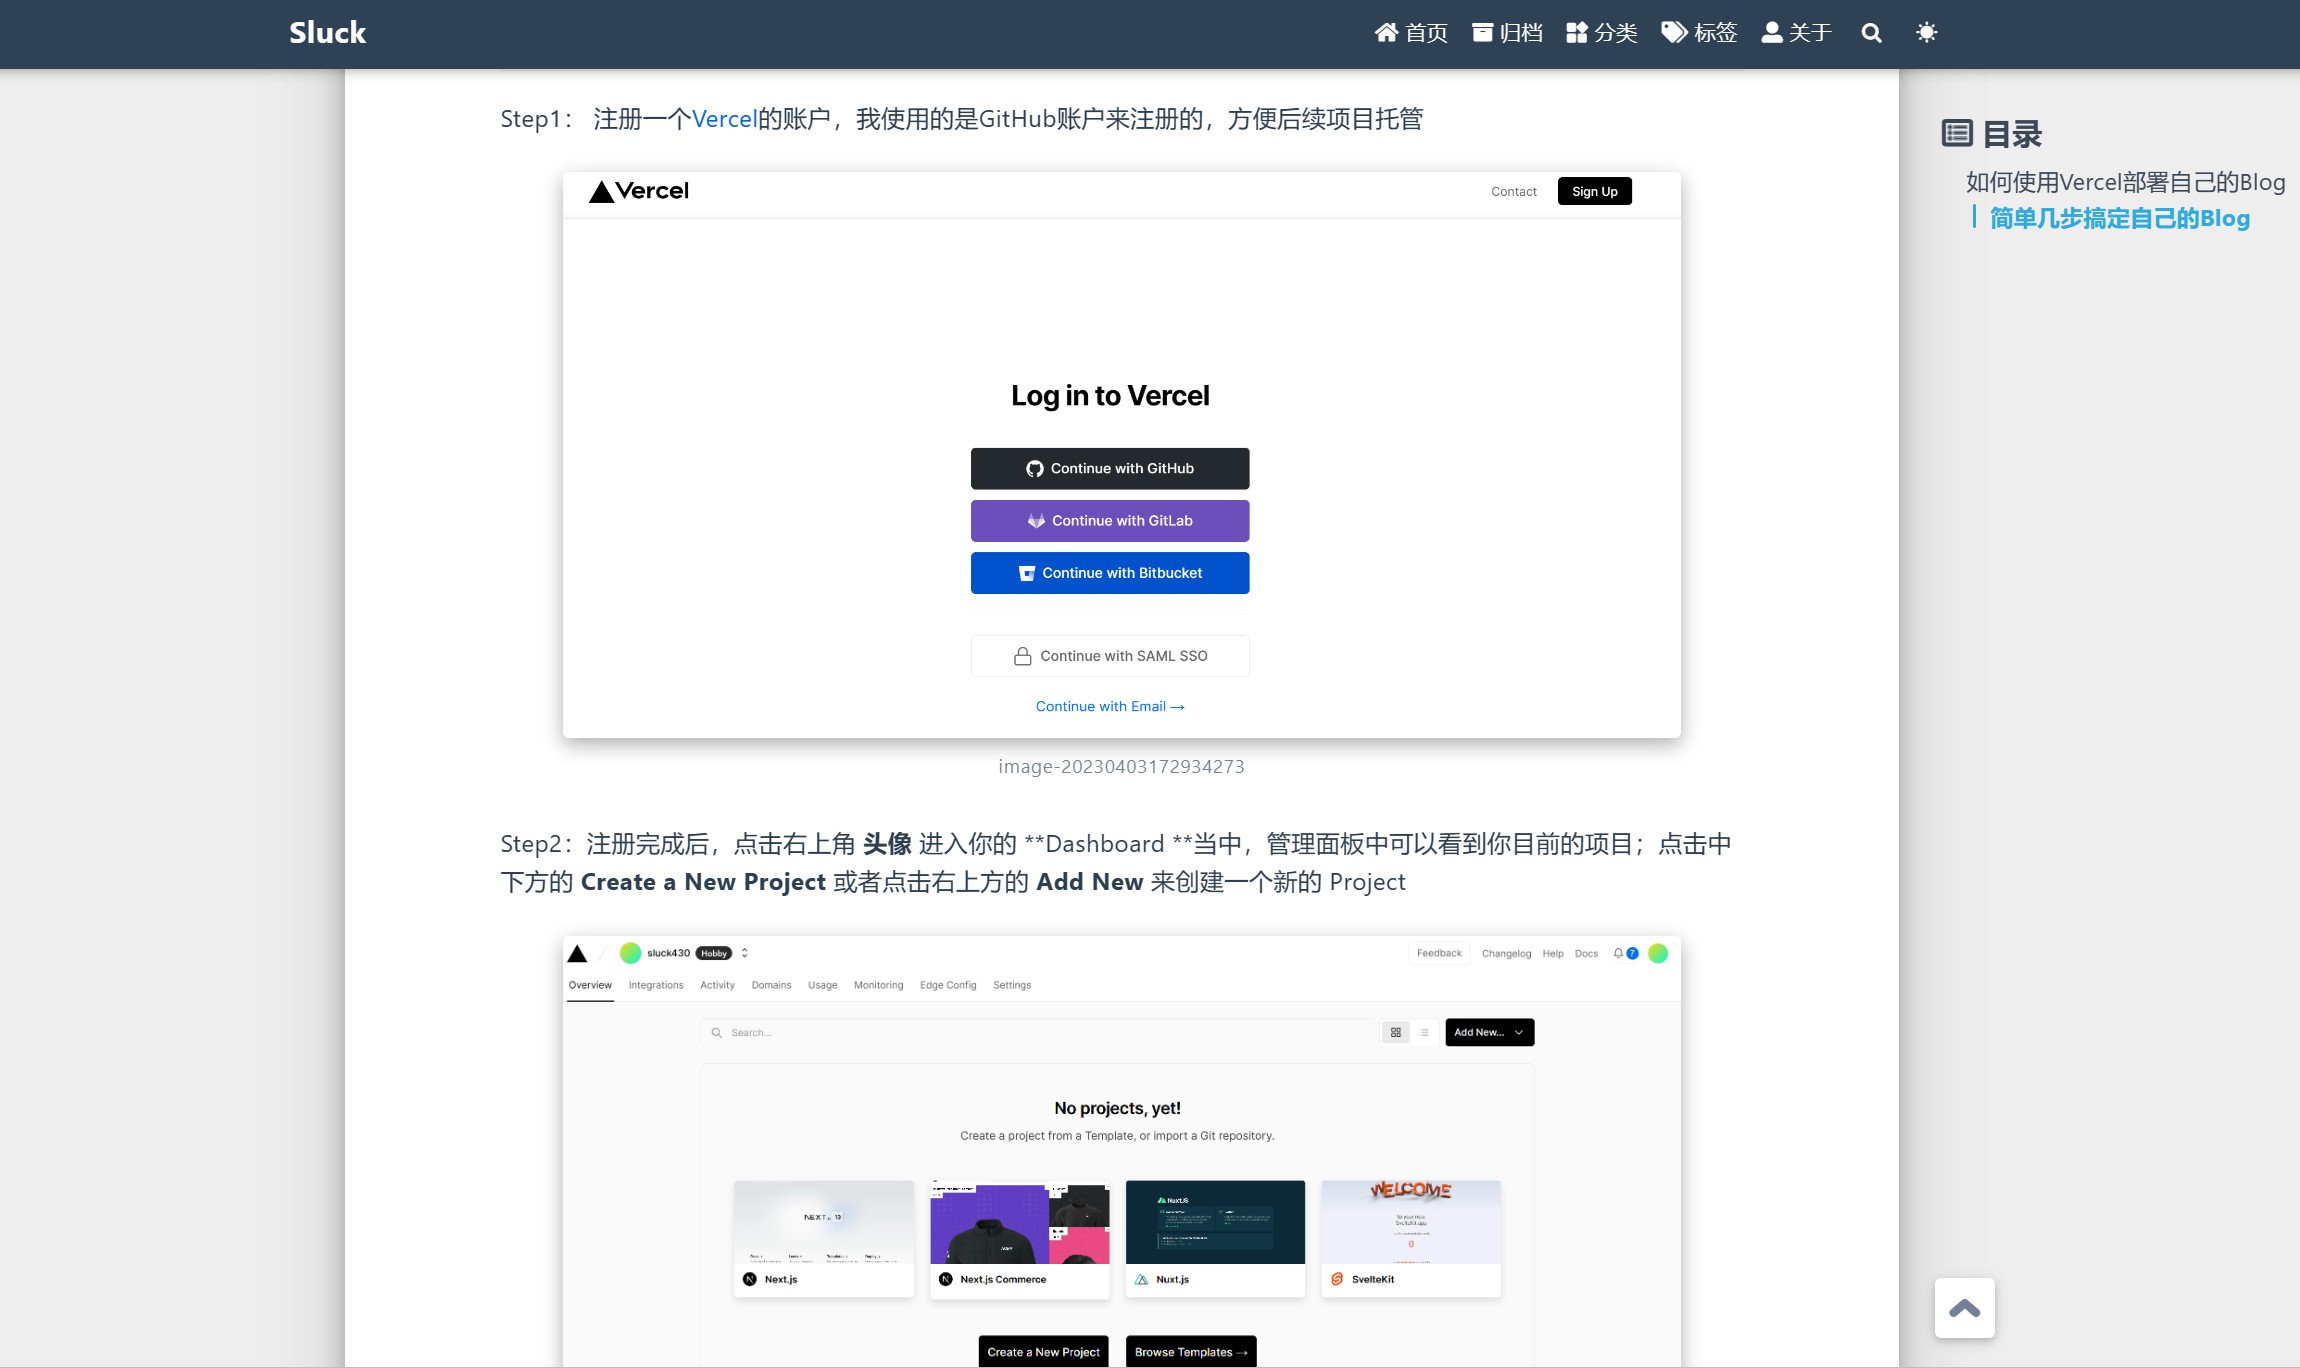
Task: Select the Sign Up tab on Vercel
Action: click(1594, 191)
